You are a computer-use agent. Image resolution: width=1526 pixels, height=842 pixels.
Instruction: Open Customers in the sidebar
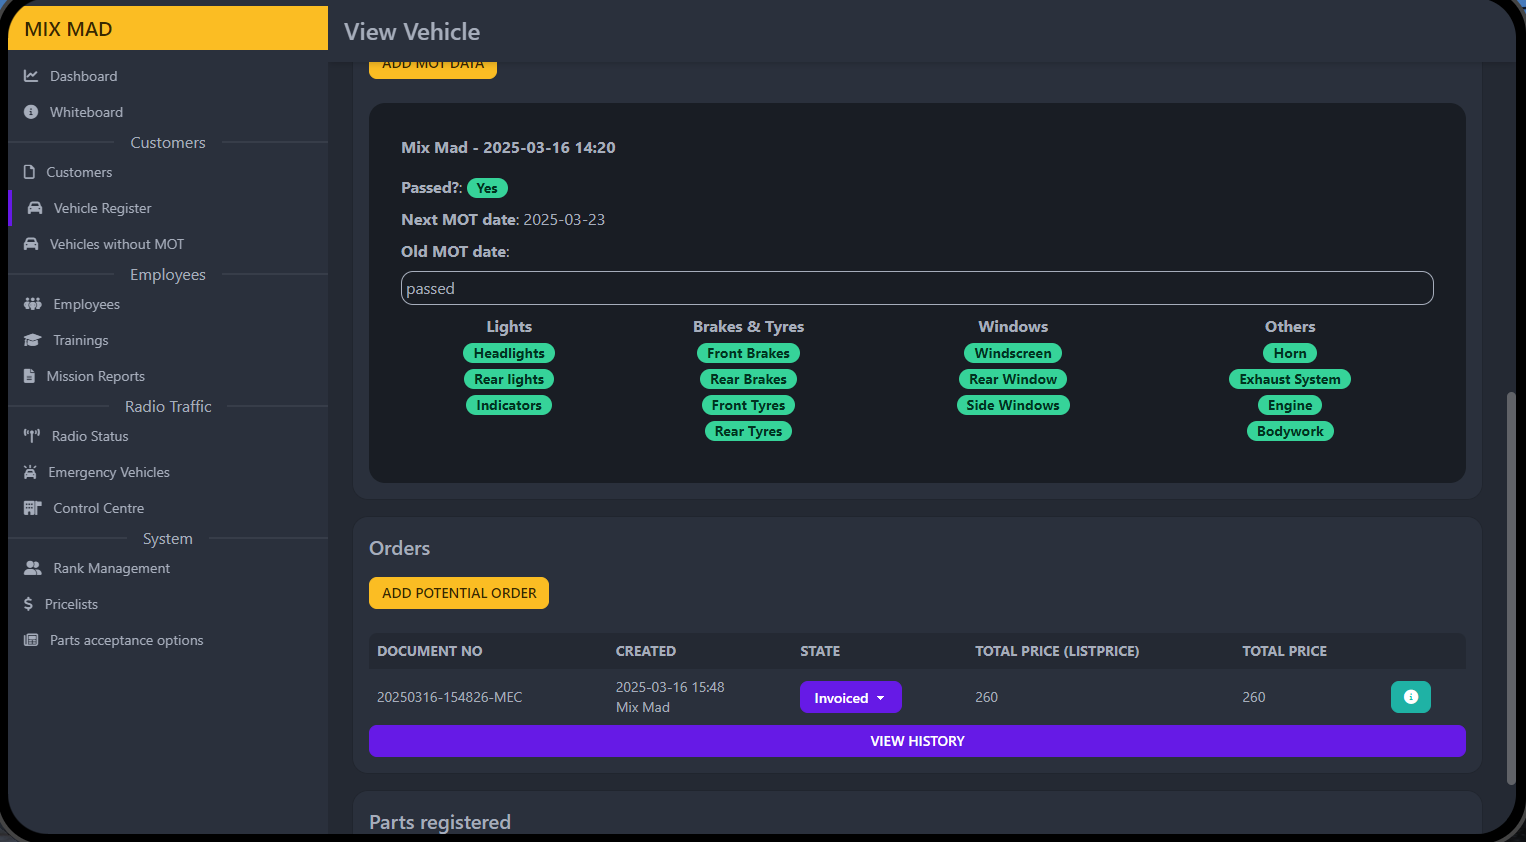click(x=79, y=172)
